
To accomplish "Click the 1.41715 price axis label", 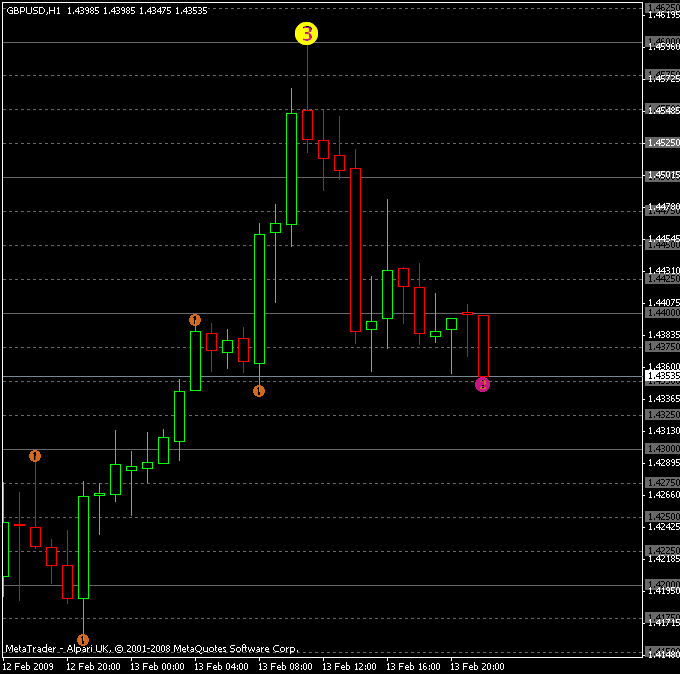I will click(x=664, y=623).
